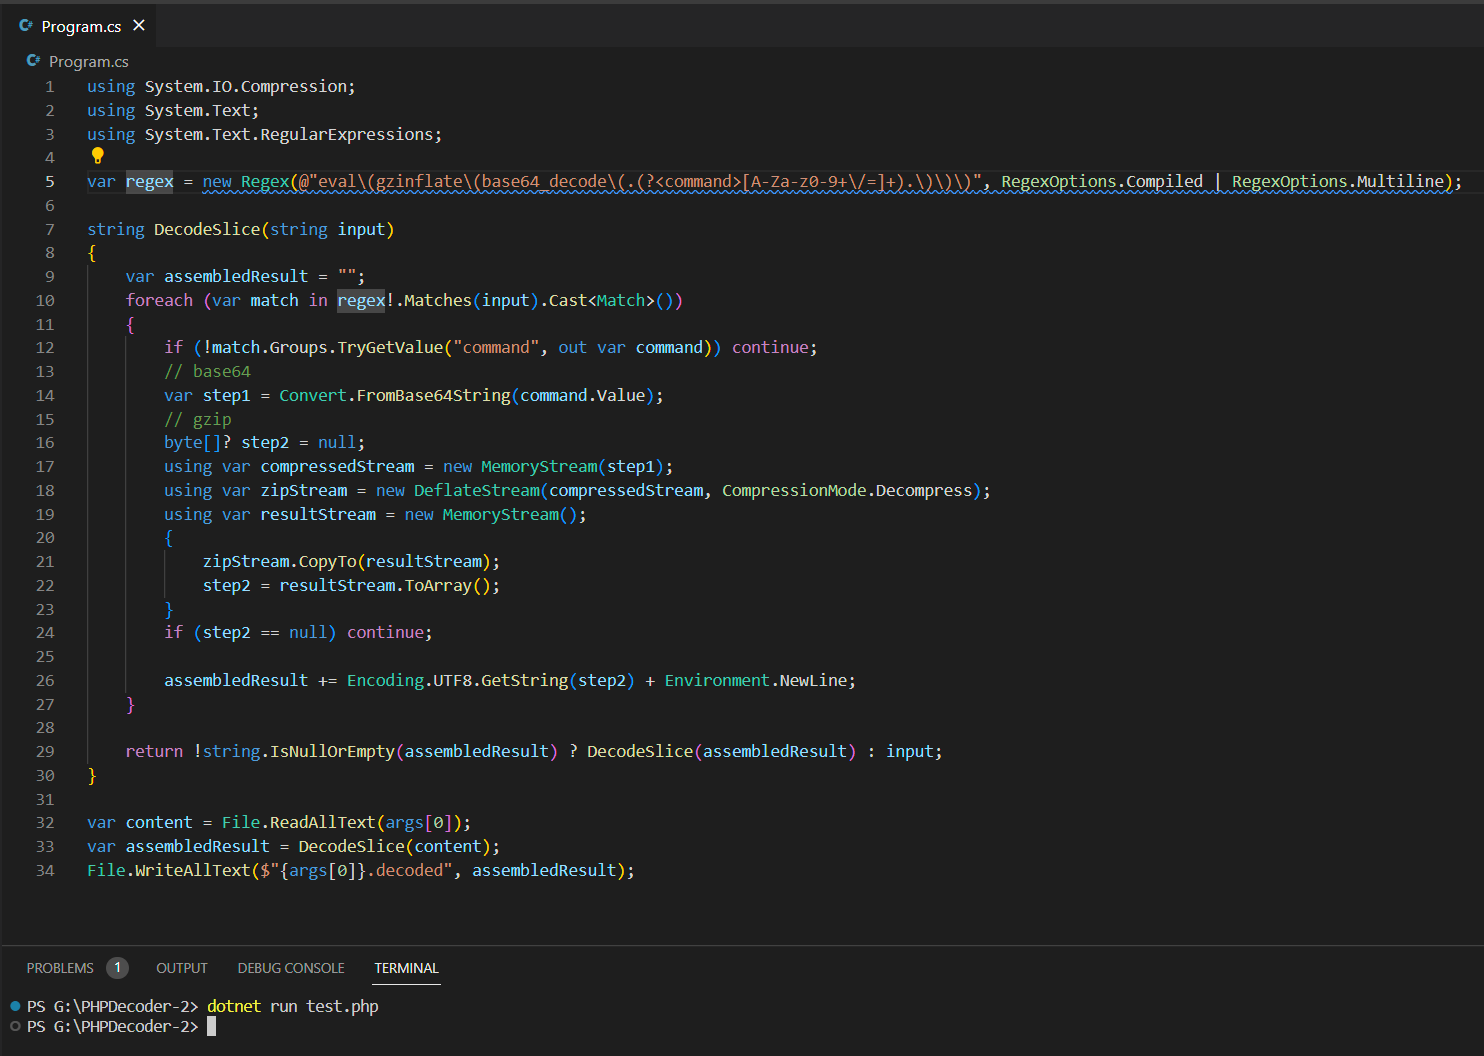Click line number 5 in the gutter

tap(49, 182)
